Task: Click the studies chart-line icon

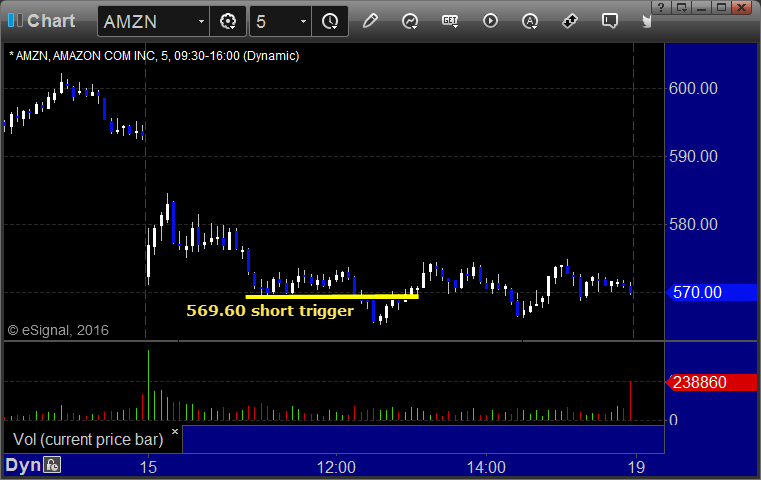Action: pyautogui.click(x=410, y=21)
